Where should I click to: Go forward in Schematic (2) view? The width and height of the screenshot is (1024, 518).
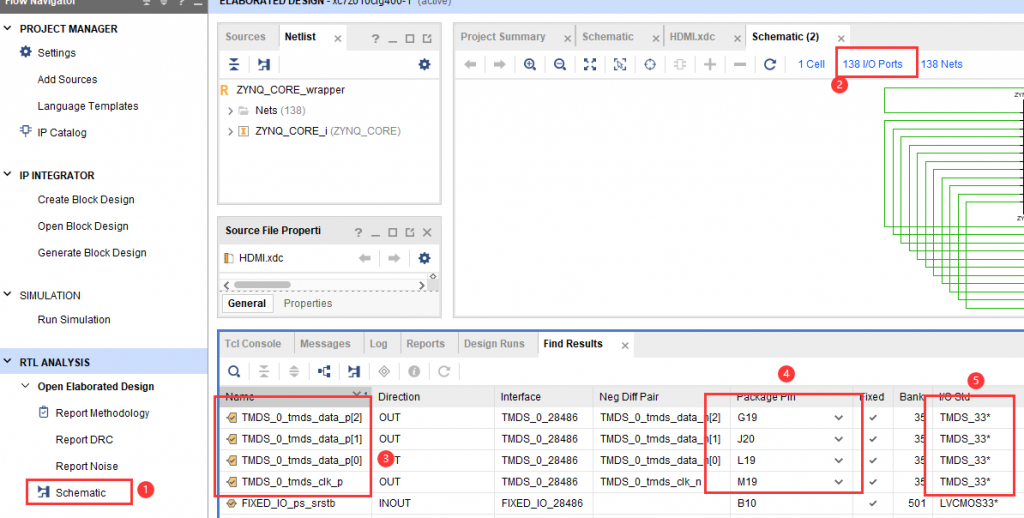(x=500, y=64)
